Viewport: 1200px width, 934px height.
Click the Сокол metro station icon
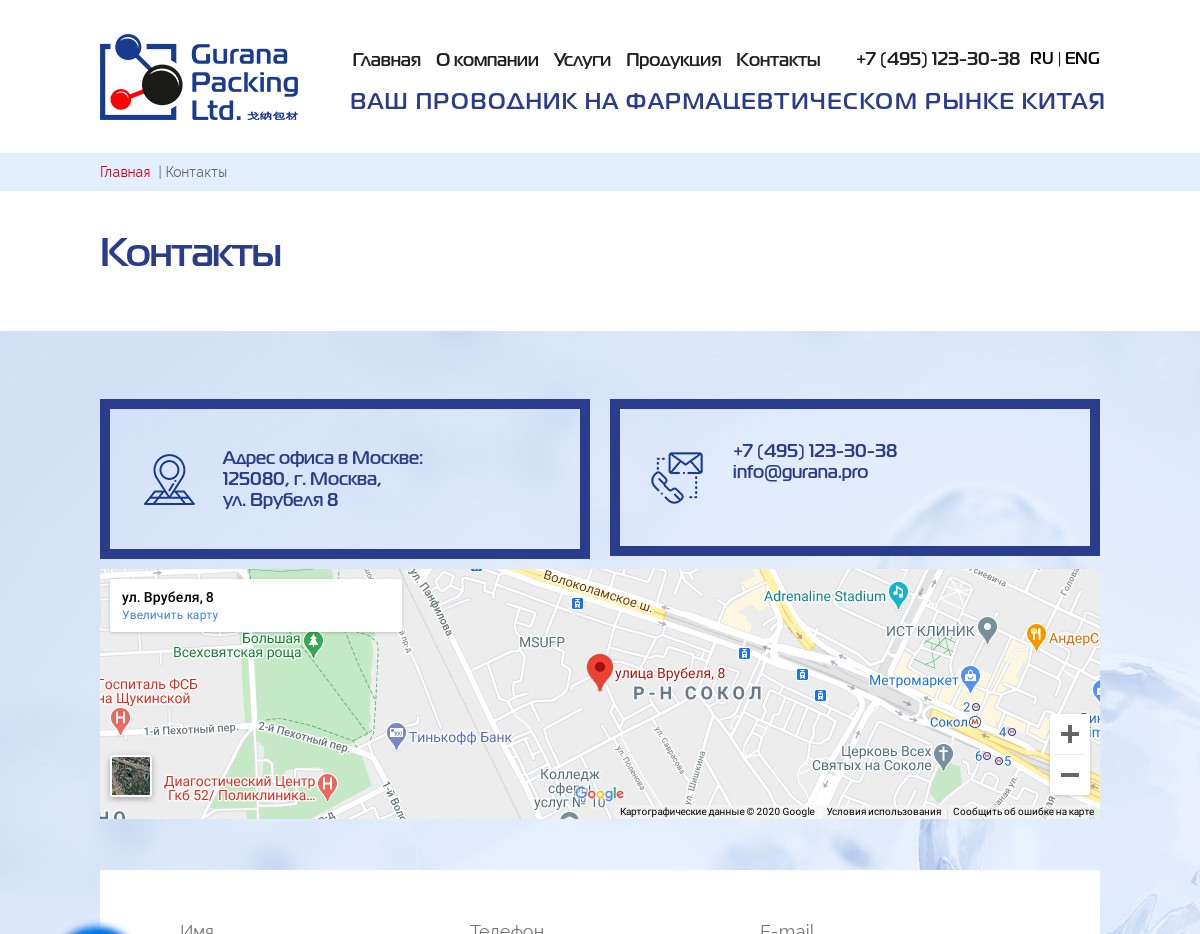click(x=975, y=722)
